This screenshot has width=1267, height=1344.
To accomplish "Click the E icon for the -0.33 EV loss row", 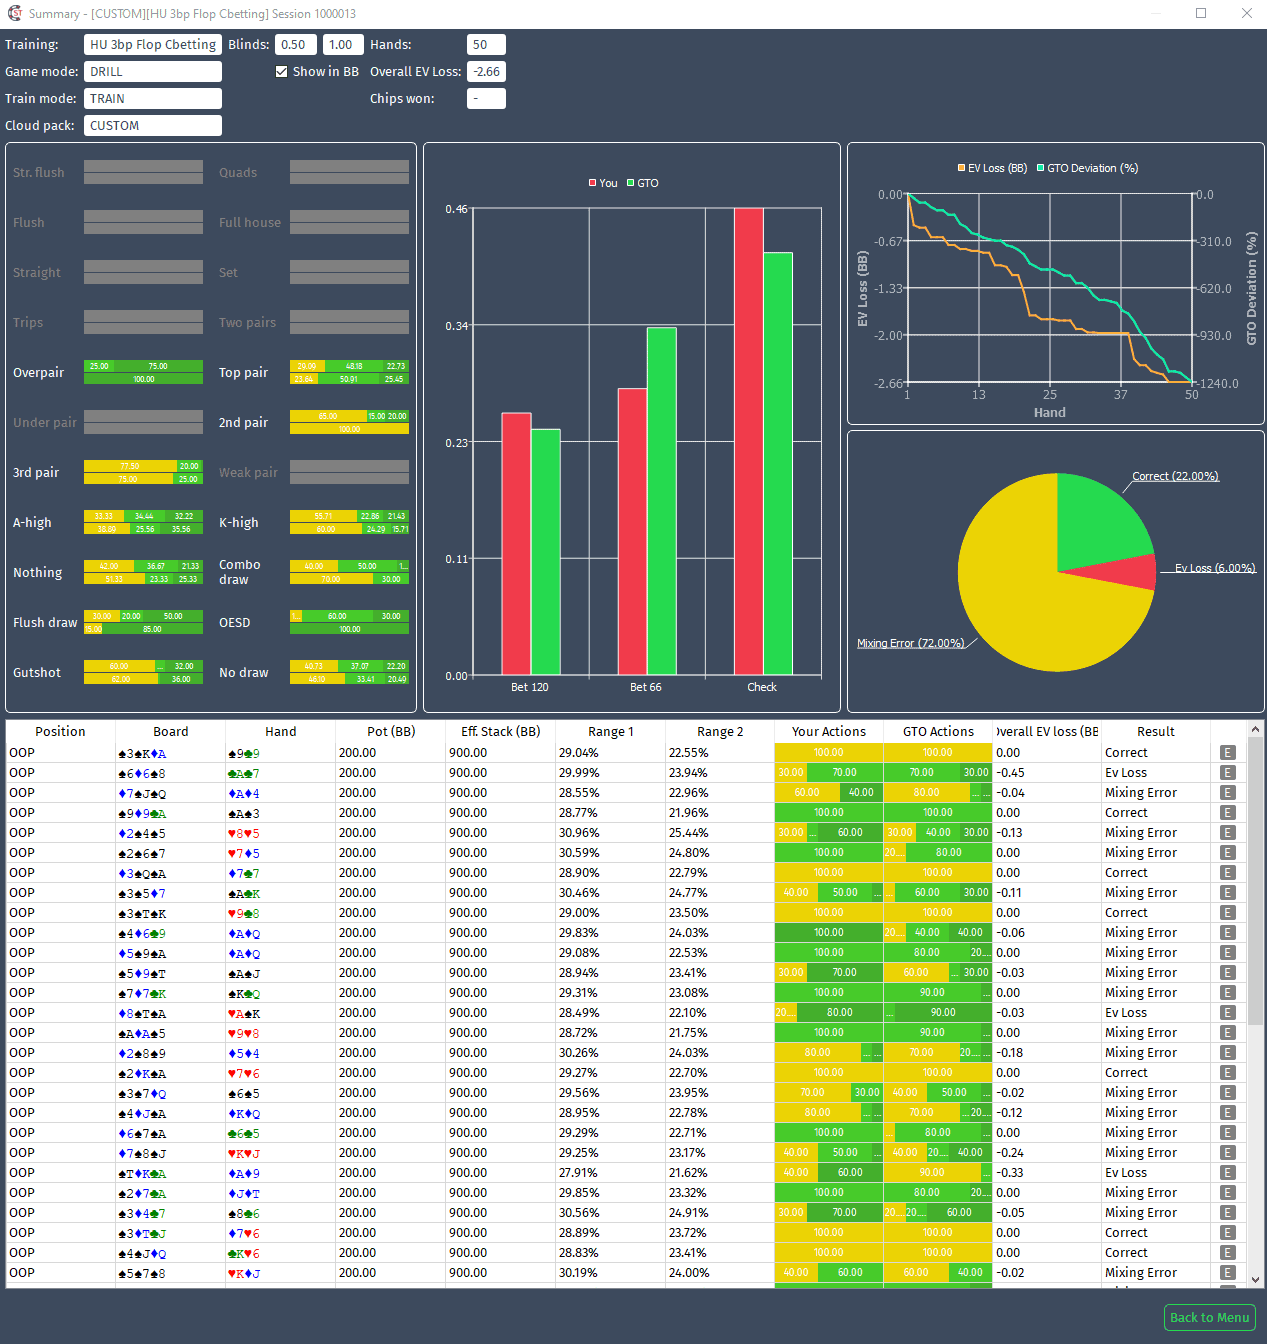I will 1227,1173.
